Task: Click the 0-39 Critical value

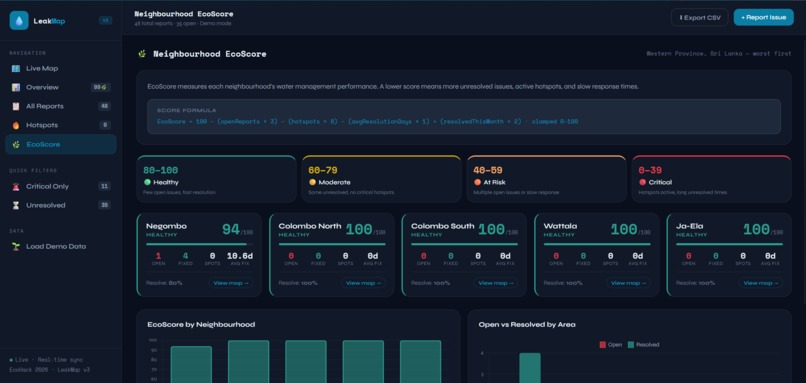Action: [x=650, y=170]
